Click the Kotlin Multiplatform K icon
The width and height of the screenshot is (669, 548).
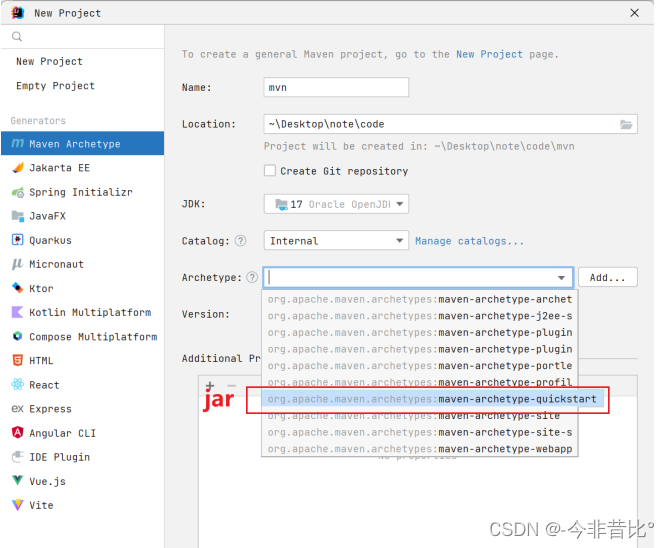pos(17,312)
